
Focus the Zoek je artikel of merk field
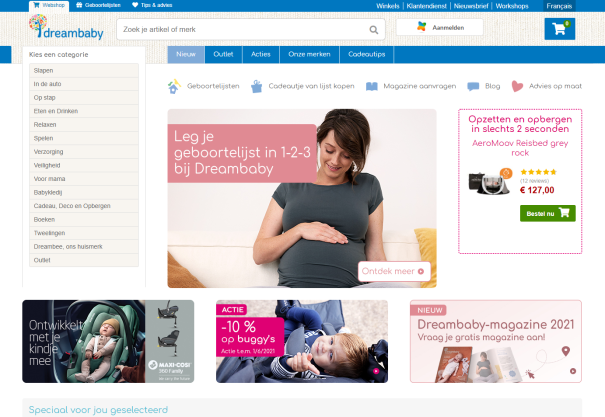click(x=251, y=29)
